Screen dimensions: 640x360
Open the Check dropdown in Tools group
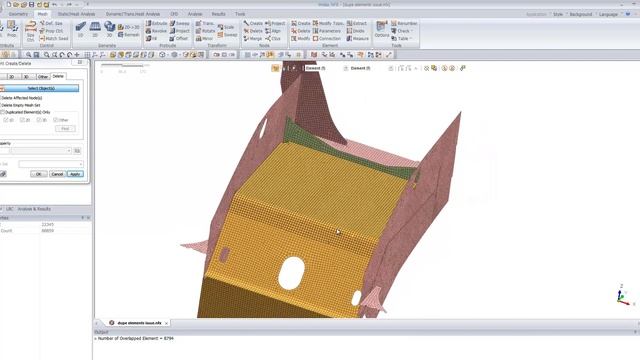(402, 31)
